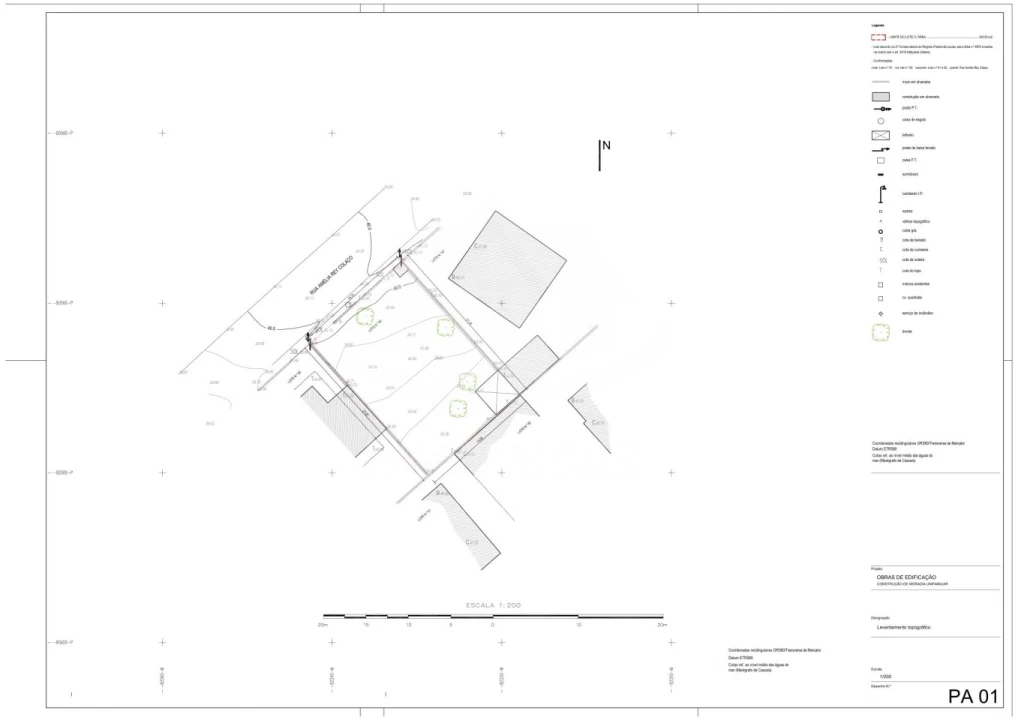The width and height of the screenshot is (1018, 720).
Task: Click the large hatched building north-east of lot
Action: pos(507,266)
